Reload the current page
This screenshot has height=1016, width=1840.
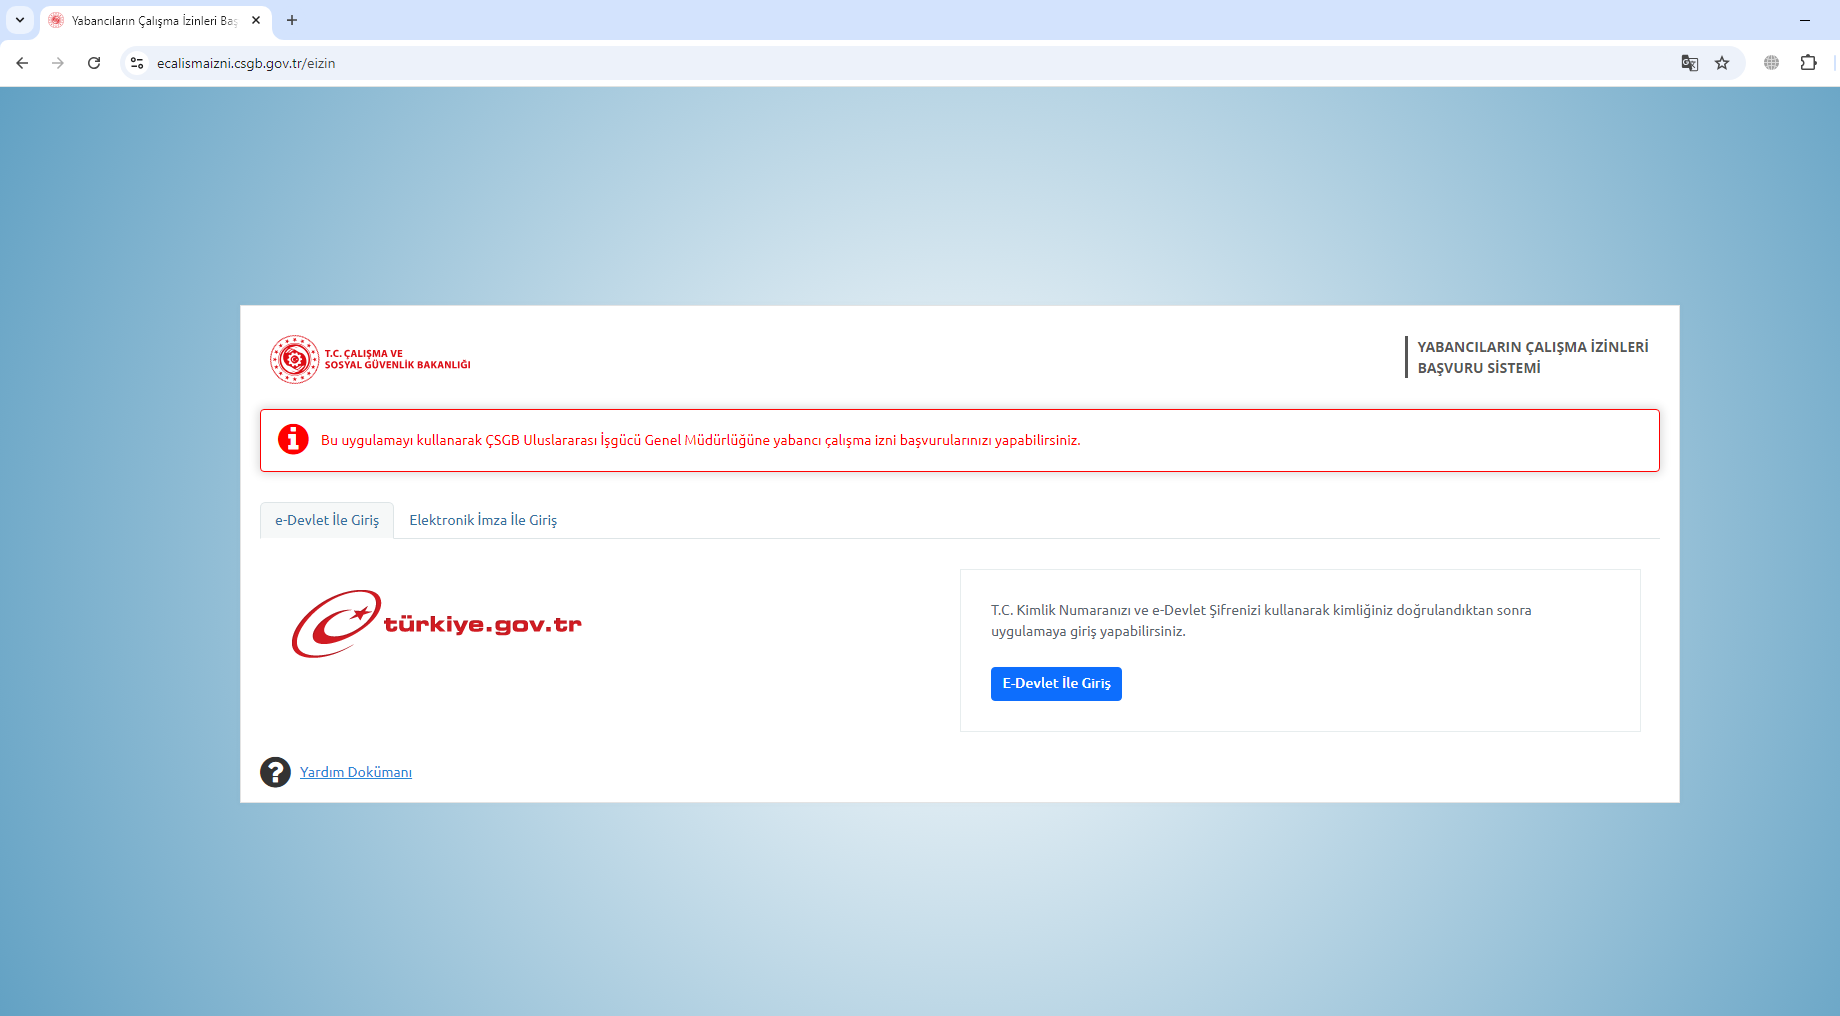tap(94, 63)
